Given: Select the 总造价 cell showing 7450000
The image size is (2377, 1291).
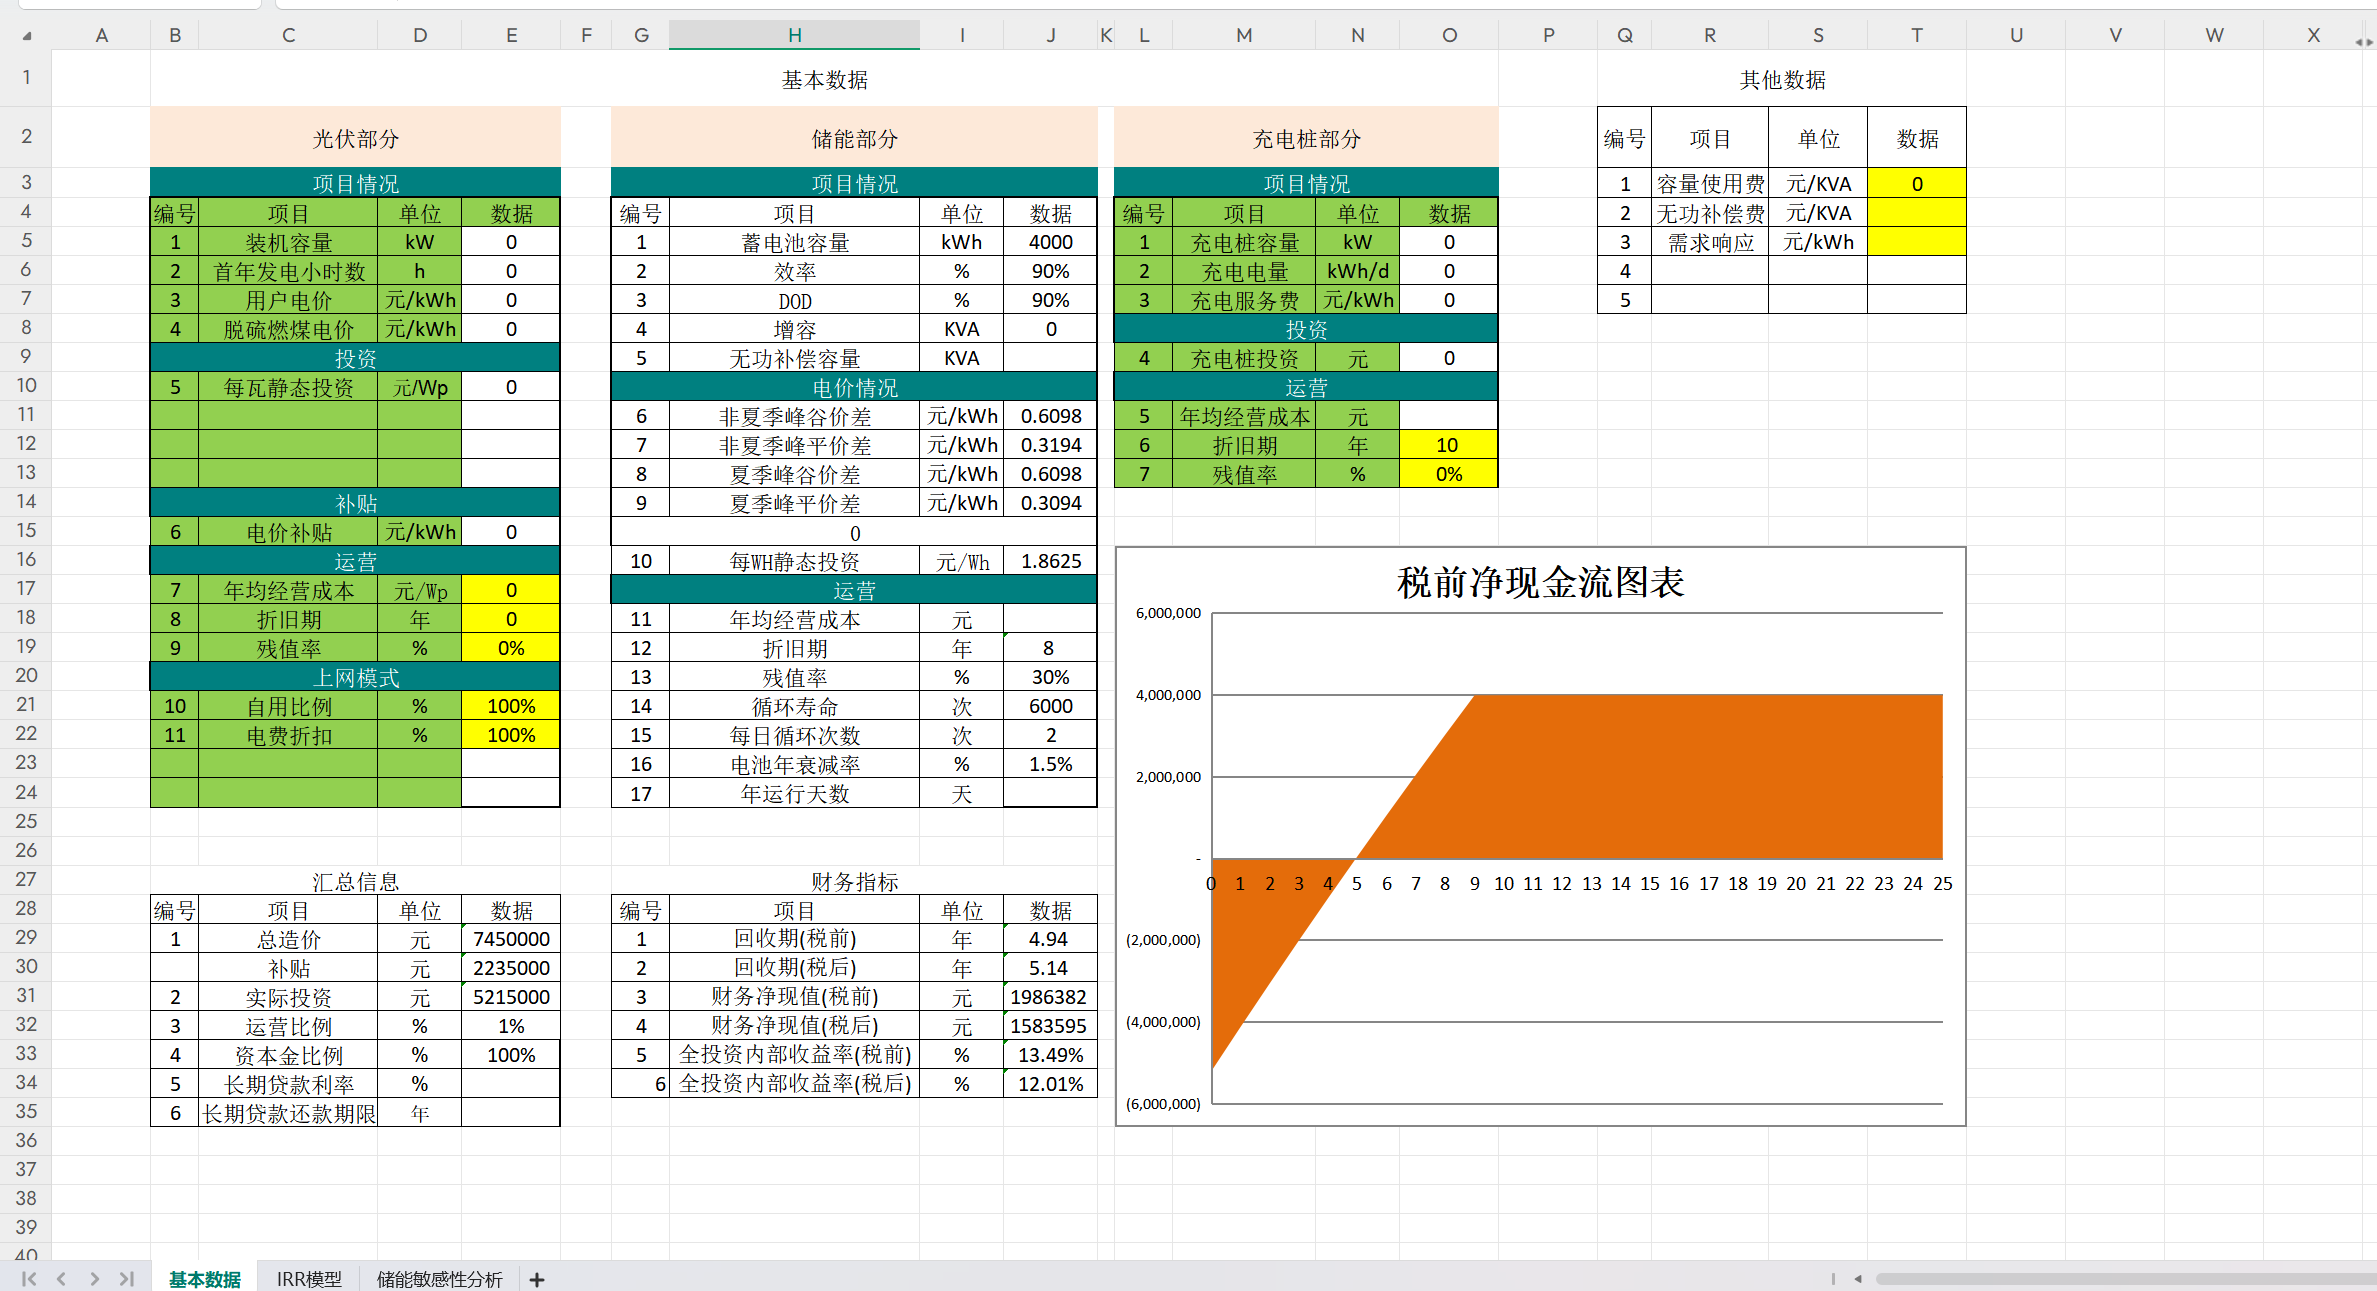Looking at the screenshot, I should (x=511, y=939).
